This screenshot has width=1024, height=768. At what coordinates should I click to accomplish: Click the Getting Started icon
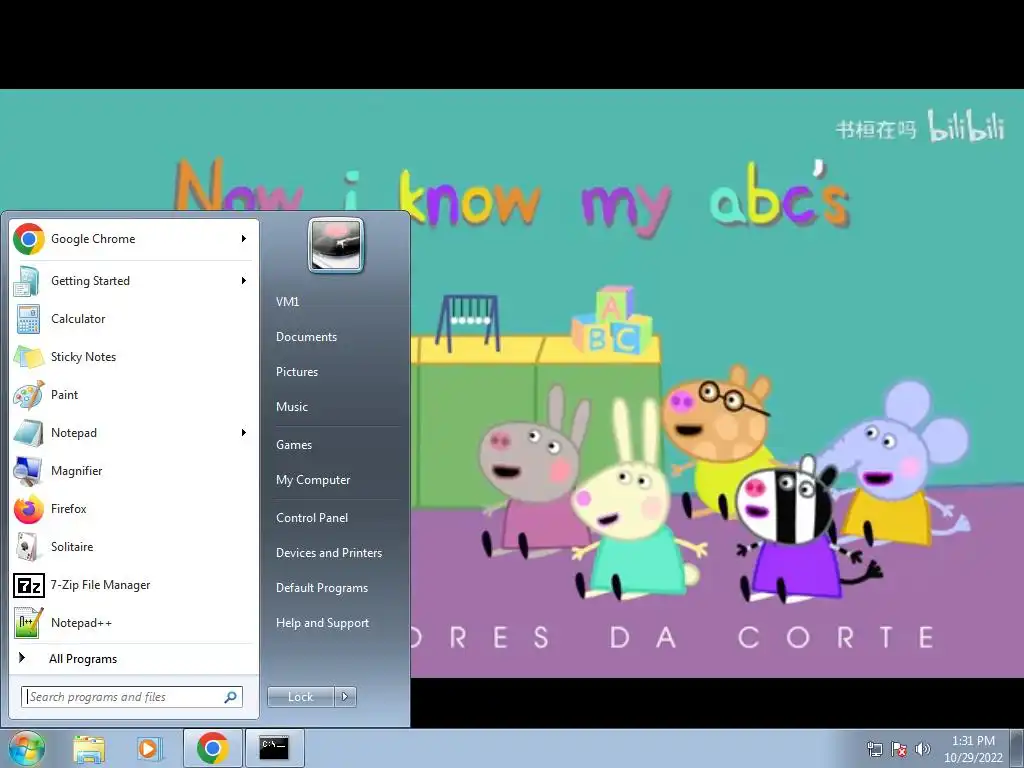[x=29, y=281]
